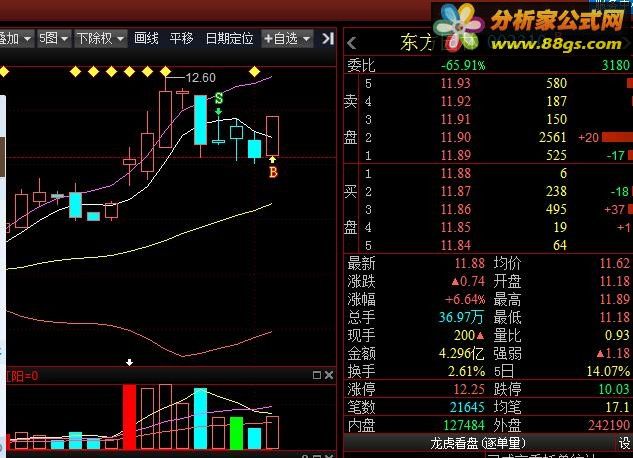This screenshot has height=458, width=633.
Task: Click 外盘 value 242190
Action: 609,425
